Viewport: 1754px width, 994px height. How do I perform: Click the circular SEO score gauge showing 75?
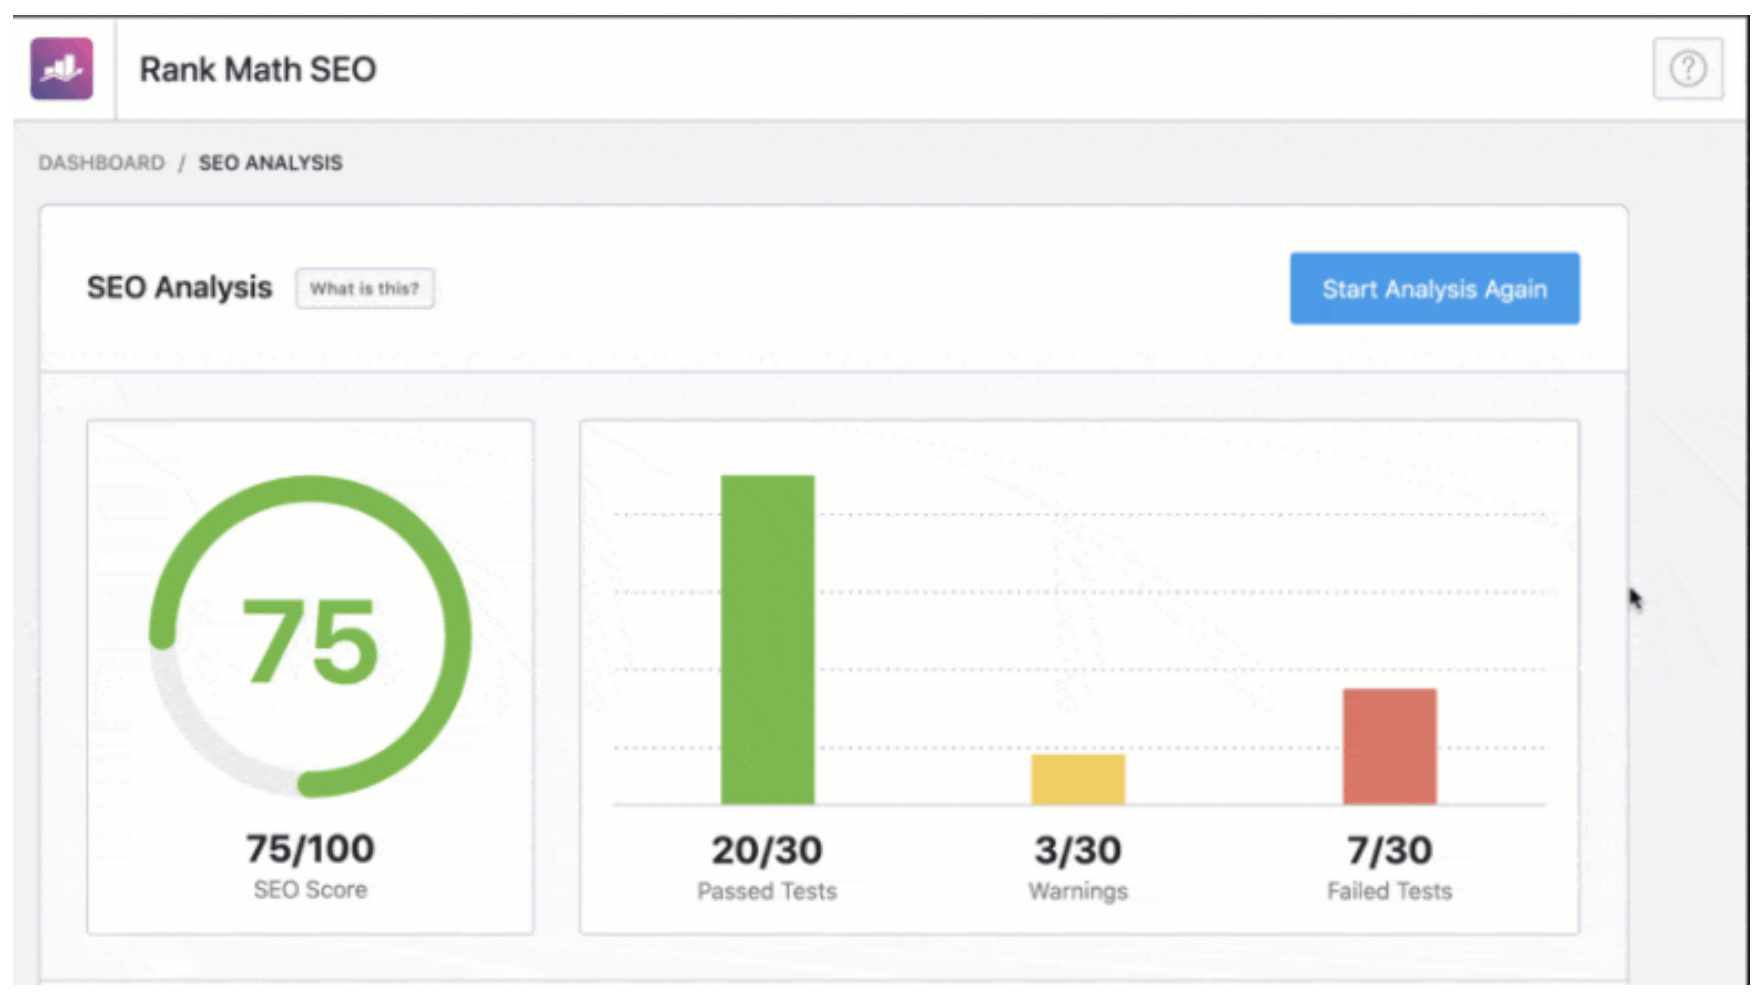[310, 636]
